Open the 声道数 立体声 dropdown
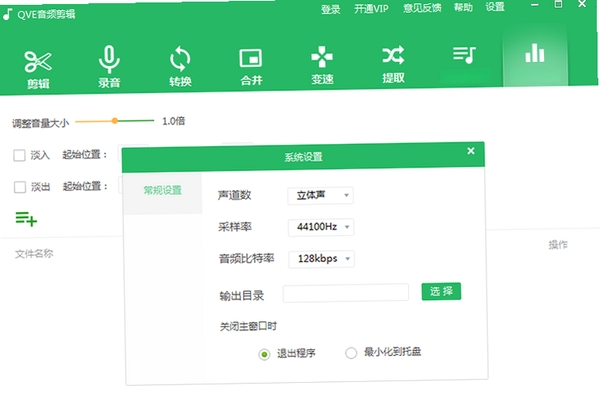 click(320, 195)
